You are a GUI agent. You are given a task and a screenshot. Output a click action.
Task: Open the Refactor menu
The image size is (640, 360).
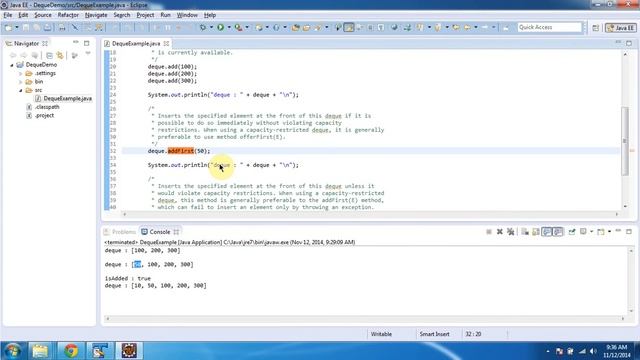click(68, 15)
